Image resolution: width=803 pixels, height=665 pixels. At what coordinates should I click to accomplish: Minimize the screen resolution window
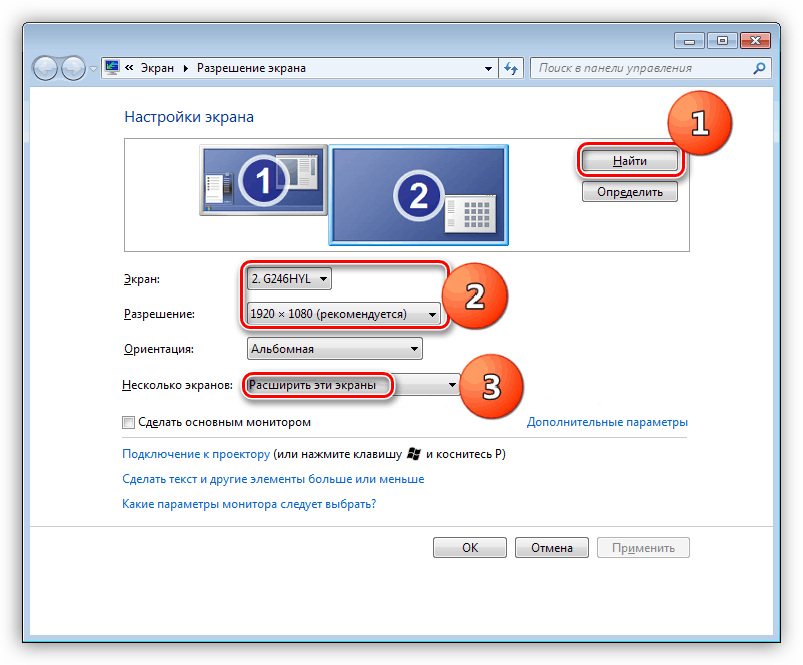(x=690, y=41)
